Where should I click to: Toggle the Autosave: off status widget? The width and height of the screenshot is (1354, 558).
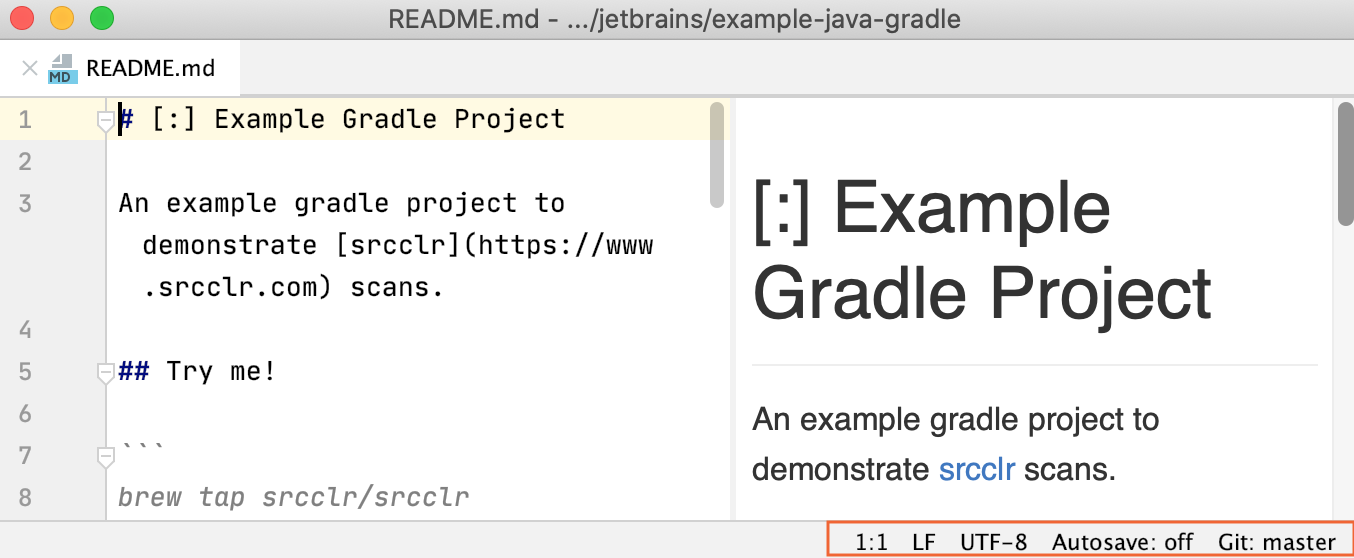point(1123,542)
